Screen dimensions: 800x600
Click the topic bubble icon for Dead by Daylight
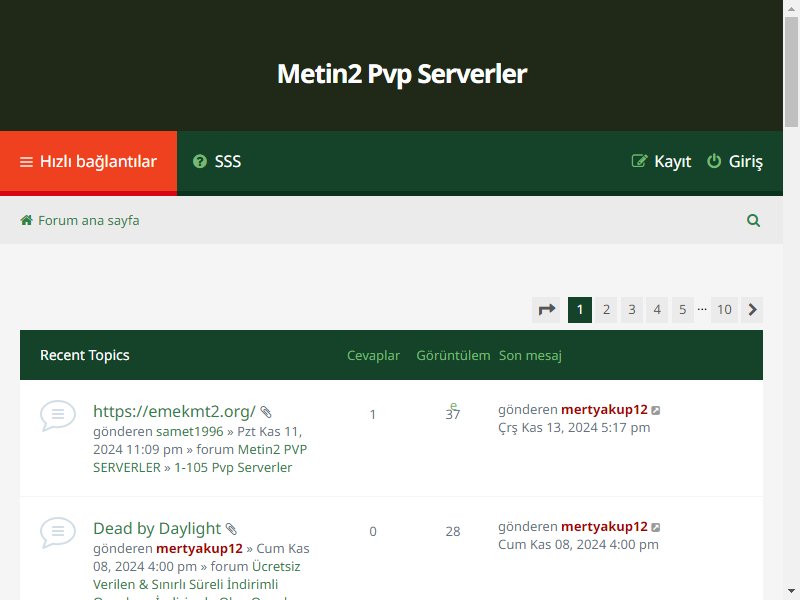click(58, 533)
